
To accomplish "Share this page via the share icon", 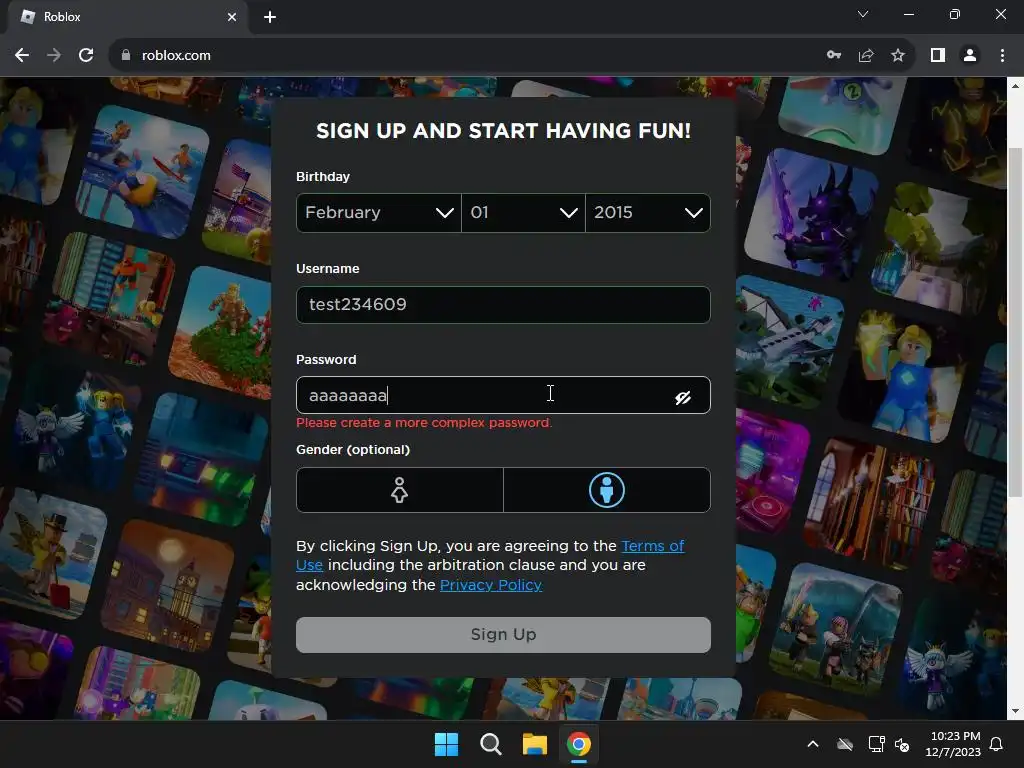I will [x=866, y=56].
